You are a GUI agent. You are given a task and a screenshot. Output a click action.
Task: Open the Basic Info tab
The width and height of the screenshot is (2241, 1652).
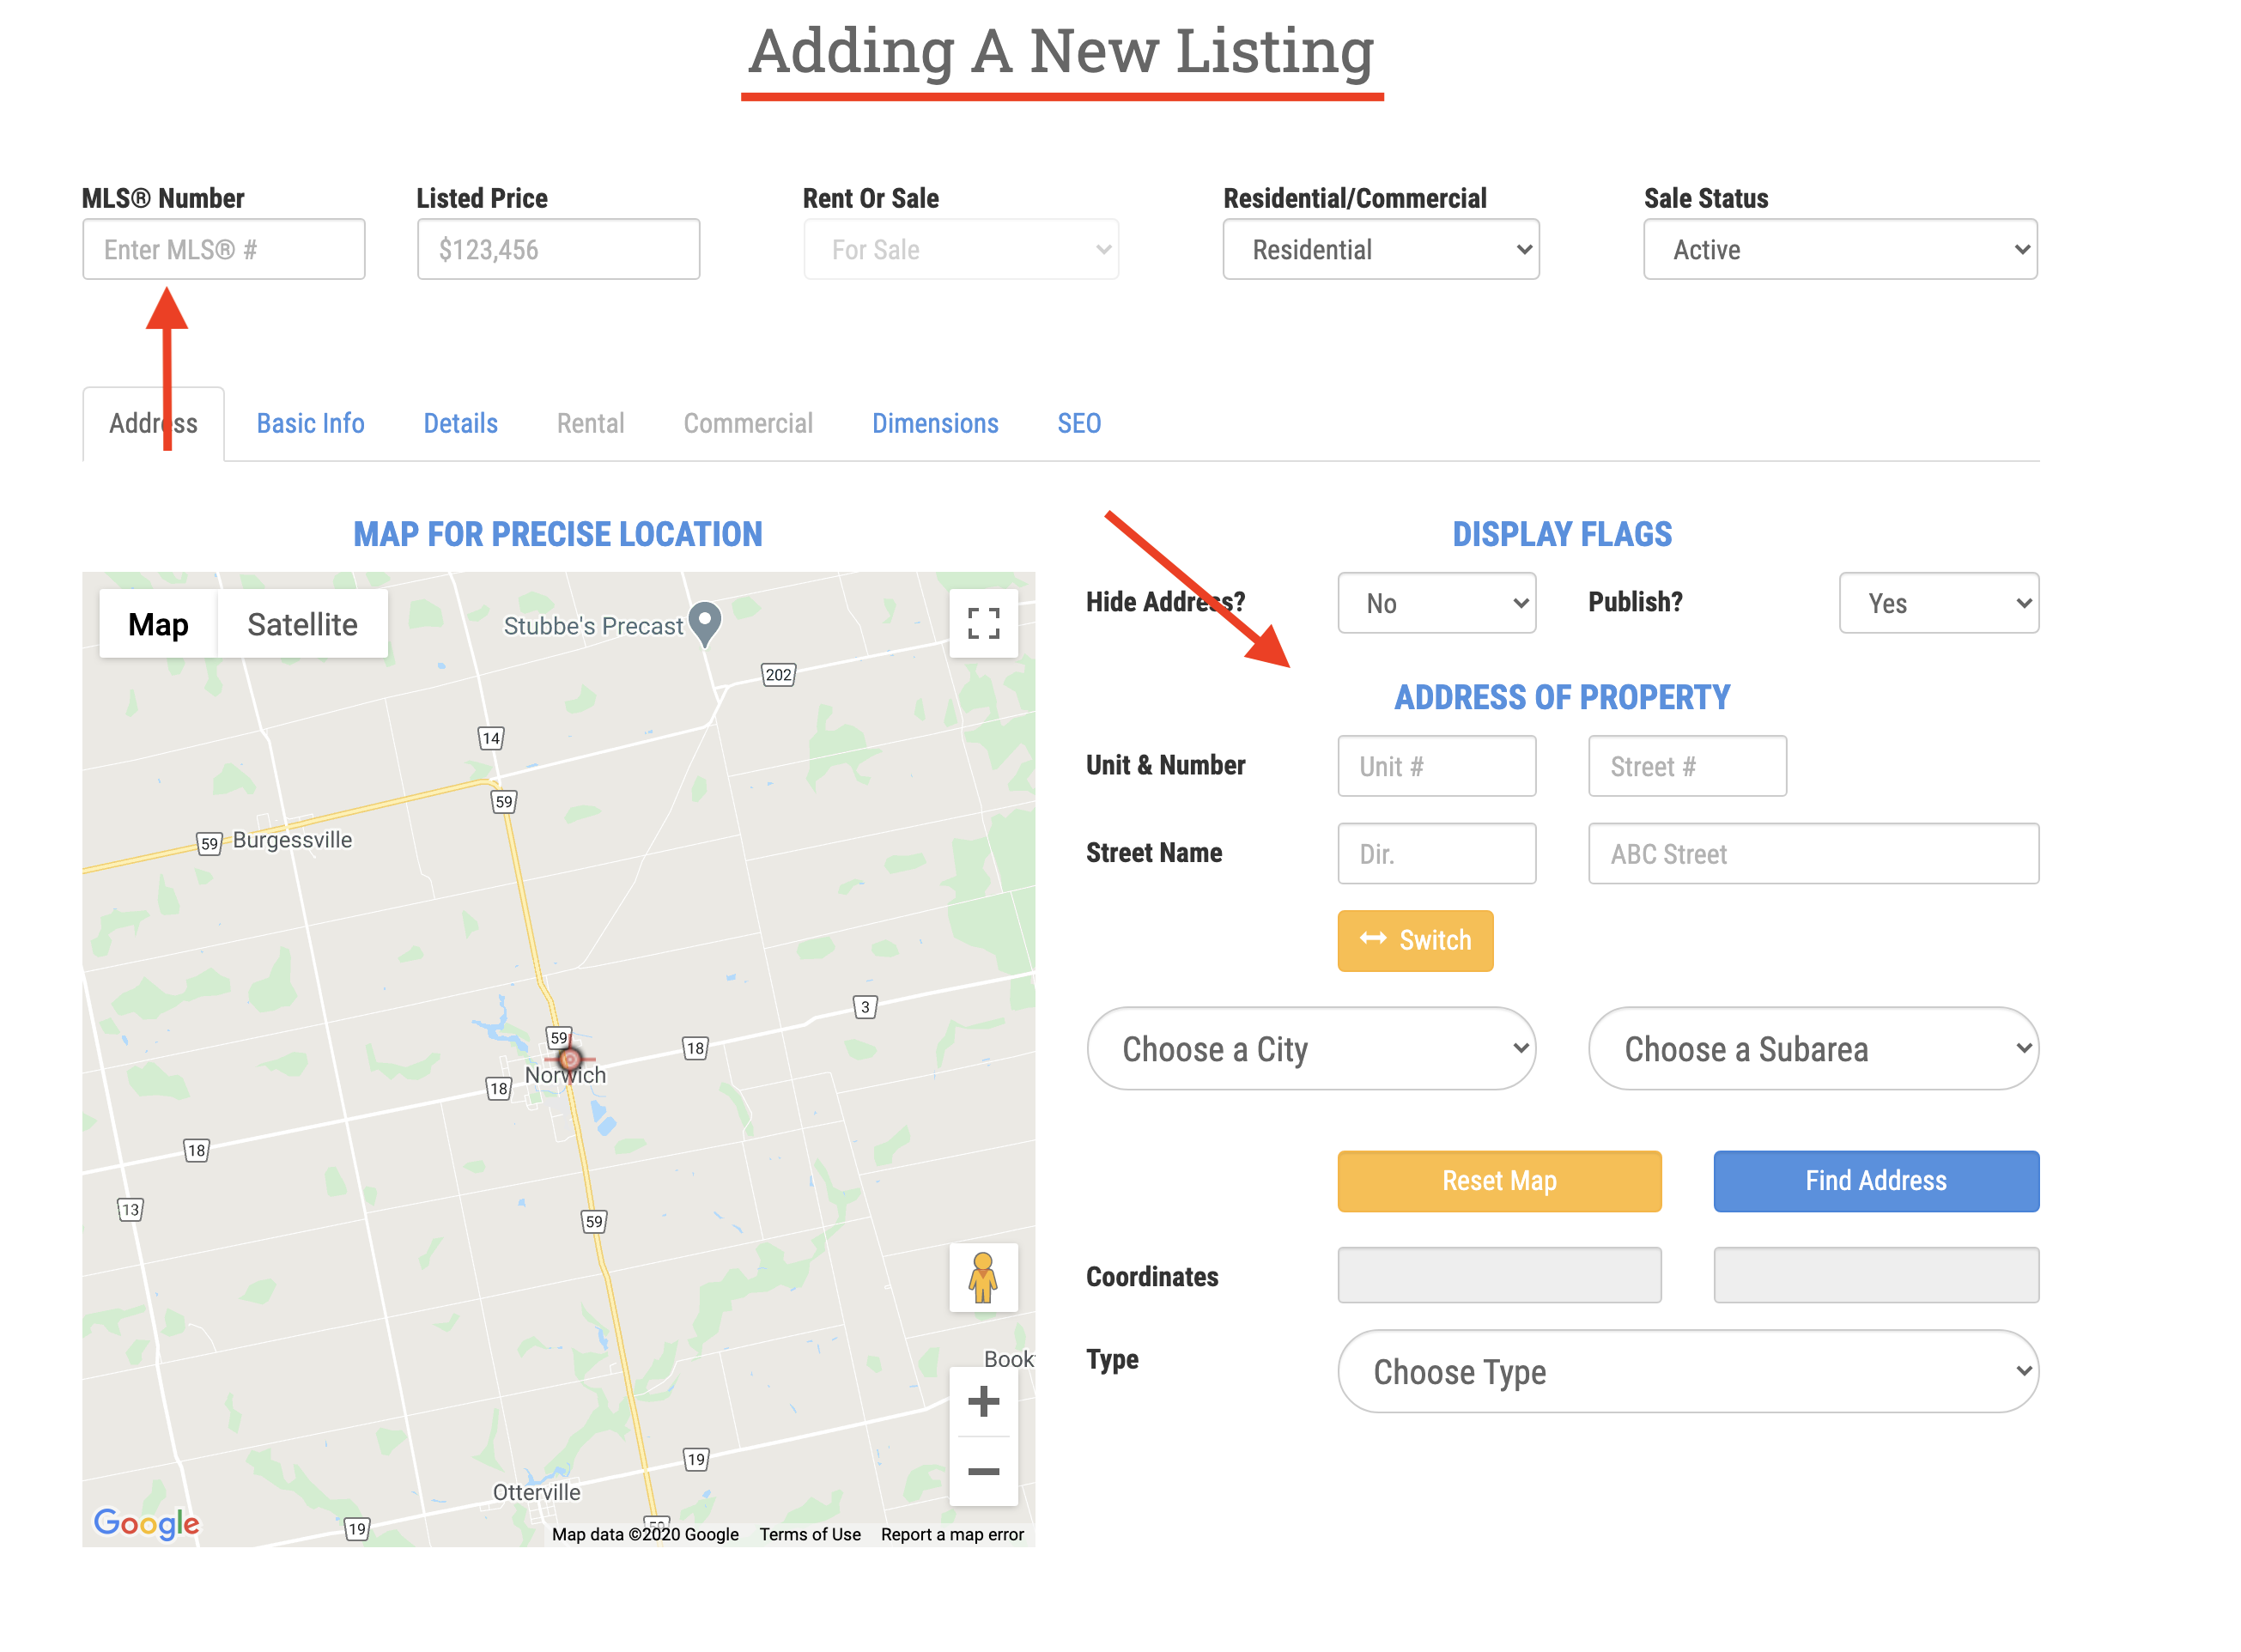[310, 423]
